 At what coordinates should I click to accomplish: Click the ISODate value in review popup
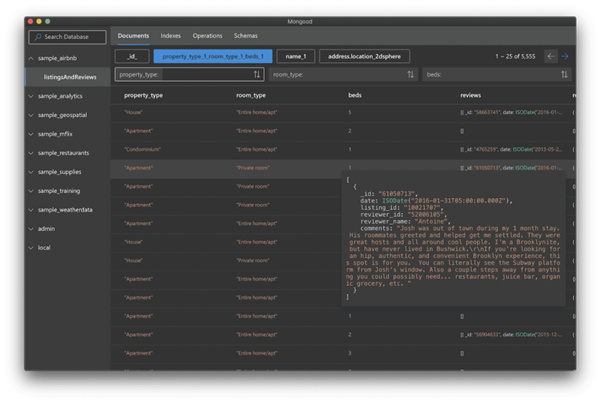click(447, 201)
